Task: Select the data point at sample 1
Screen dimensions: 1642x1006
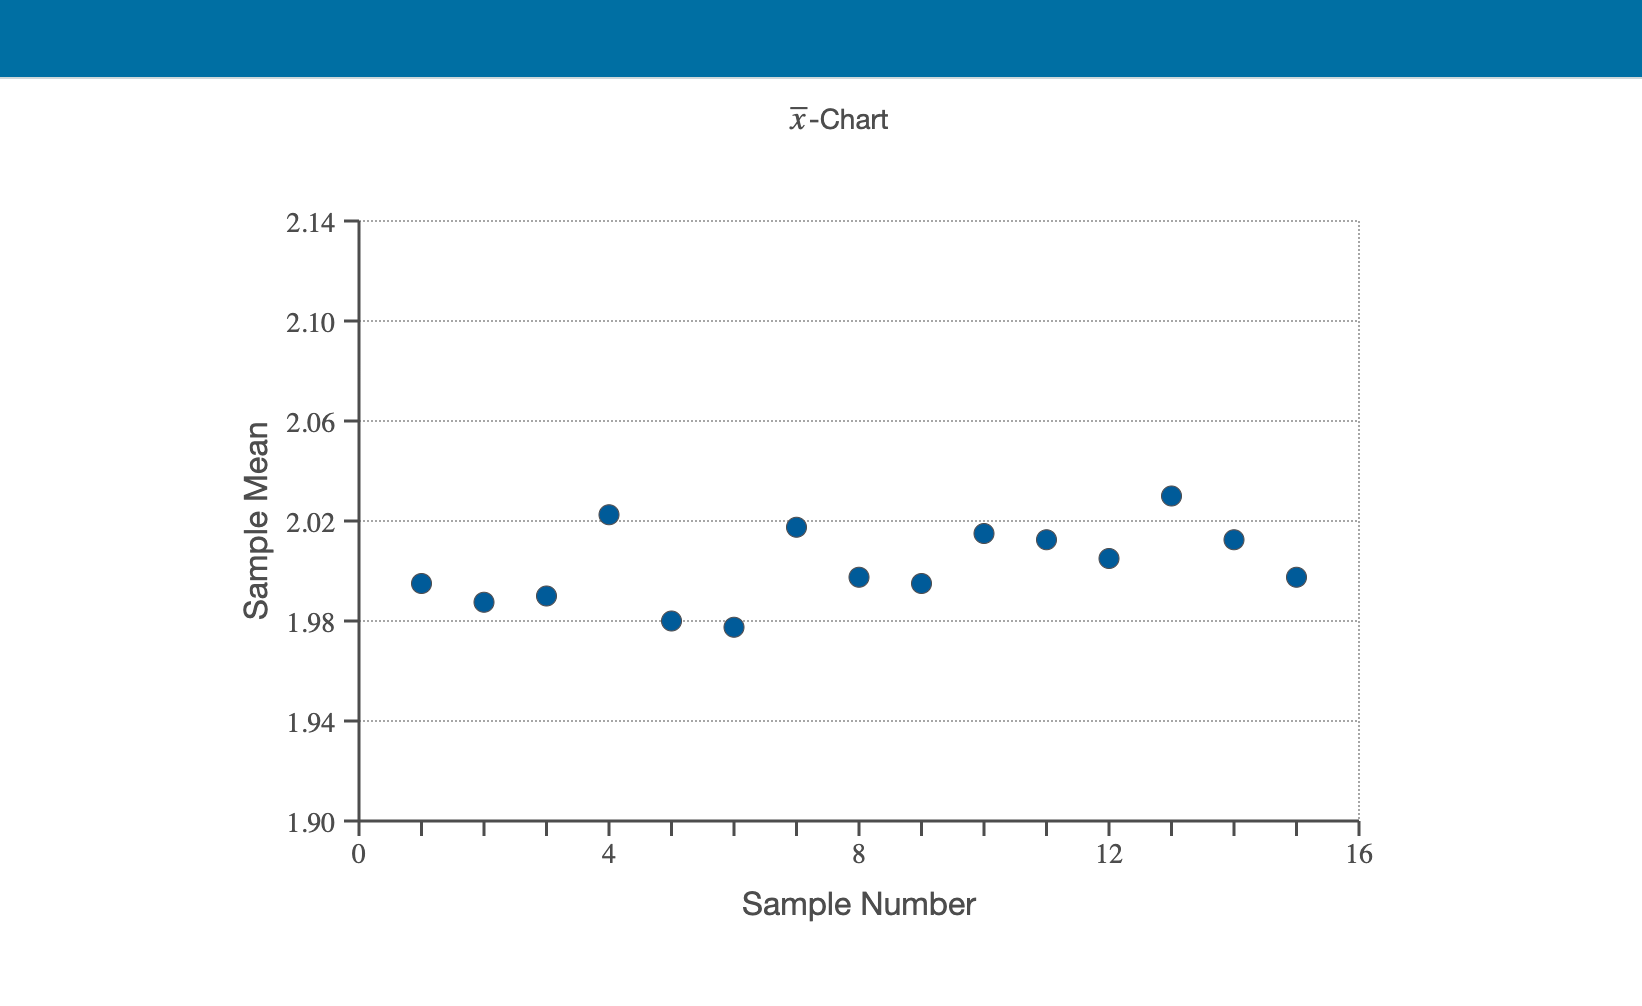Action: (421, 583)
